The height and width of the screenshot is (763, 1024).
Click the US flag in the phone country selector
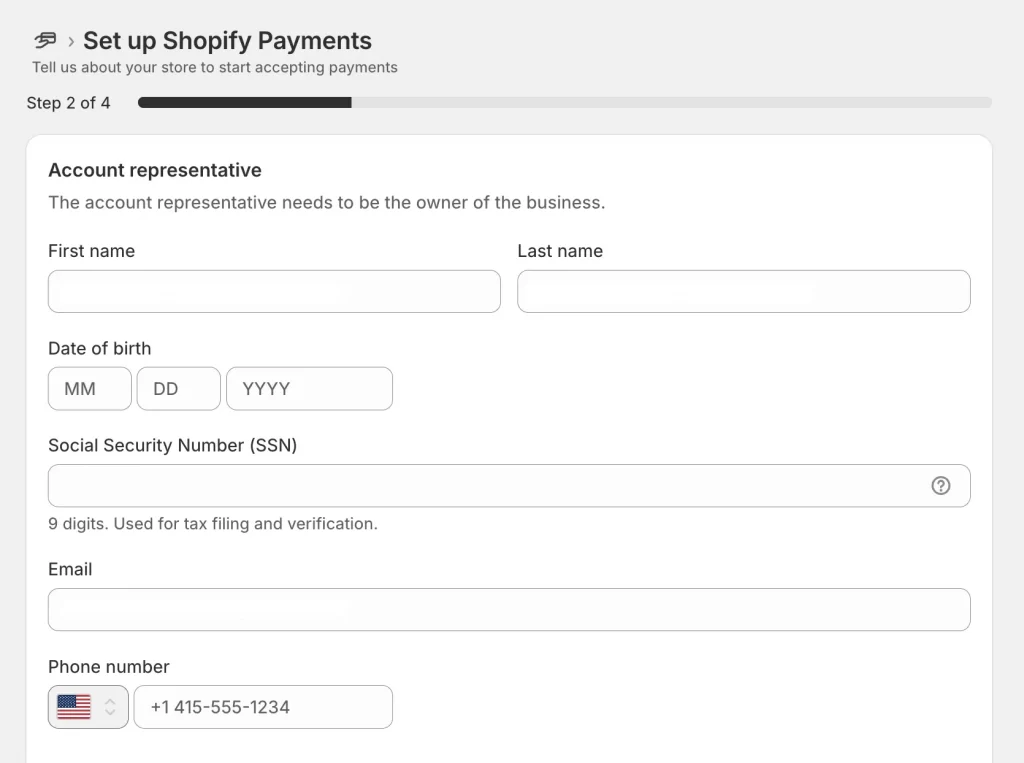click(74, 707)
